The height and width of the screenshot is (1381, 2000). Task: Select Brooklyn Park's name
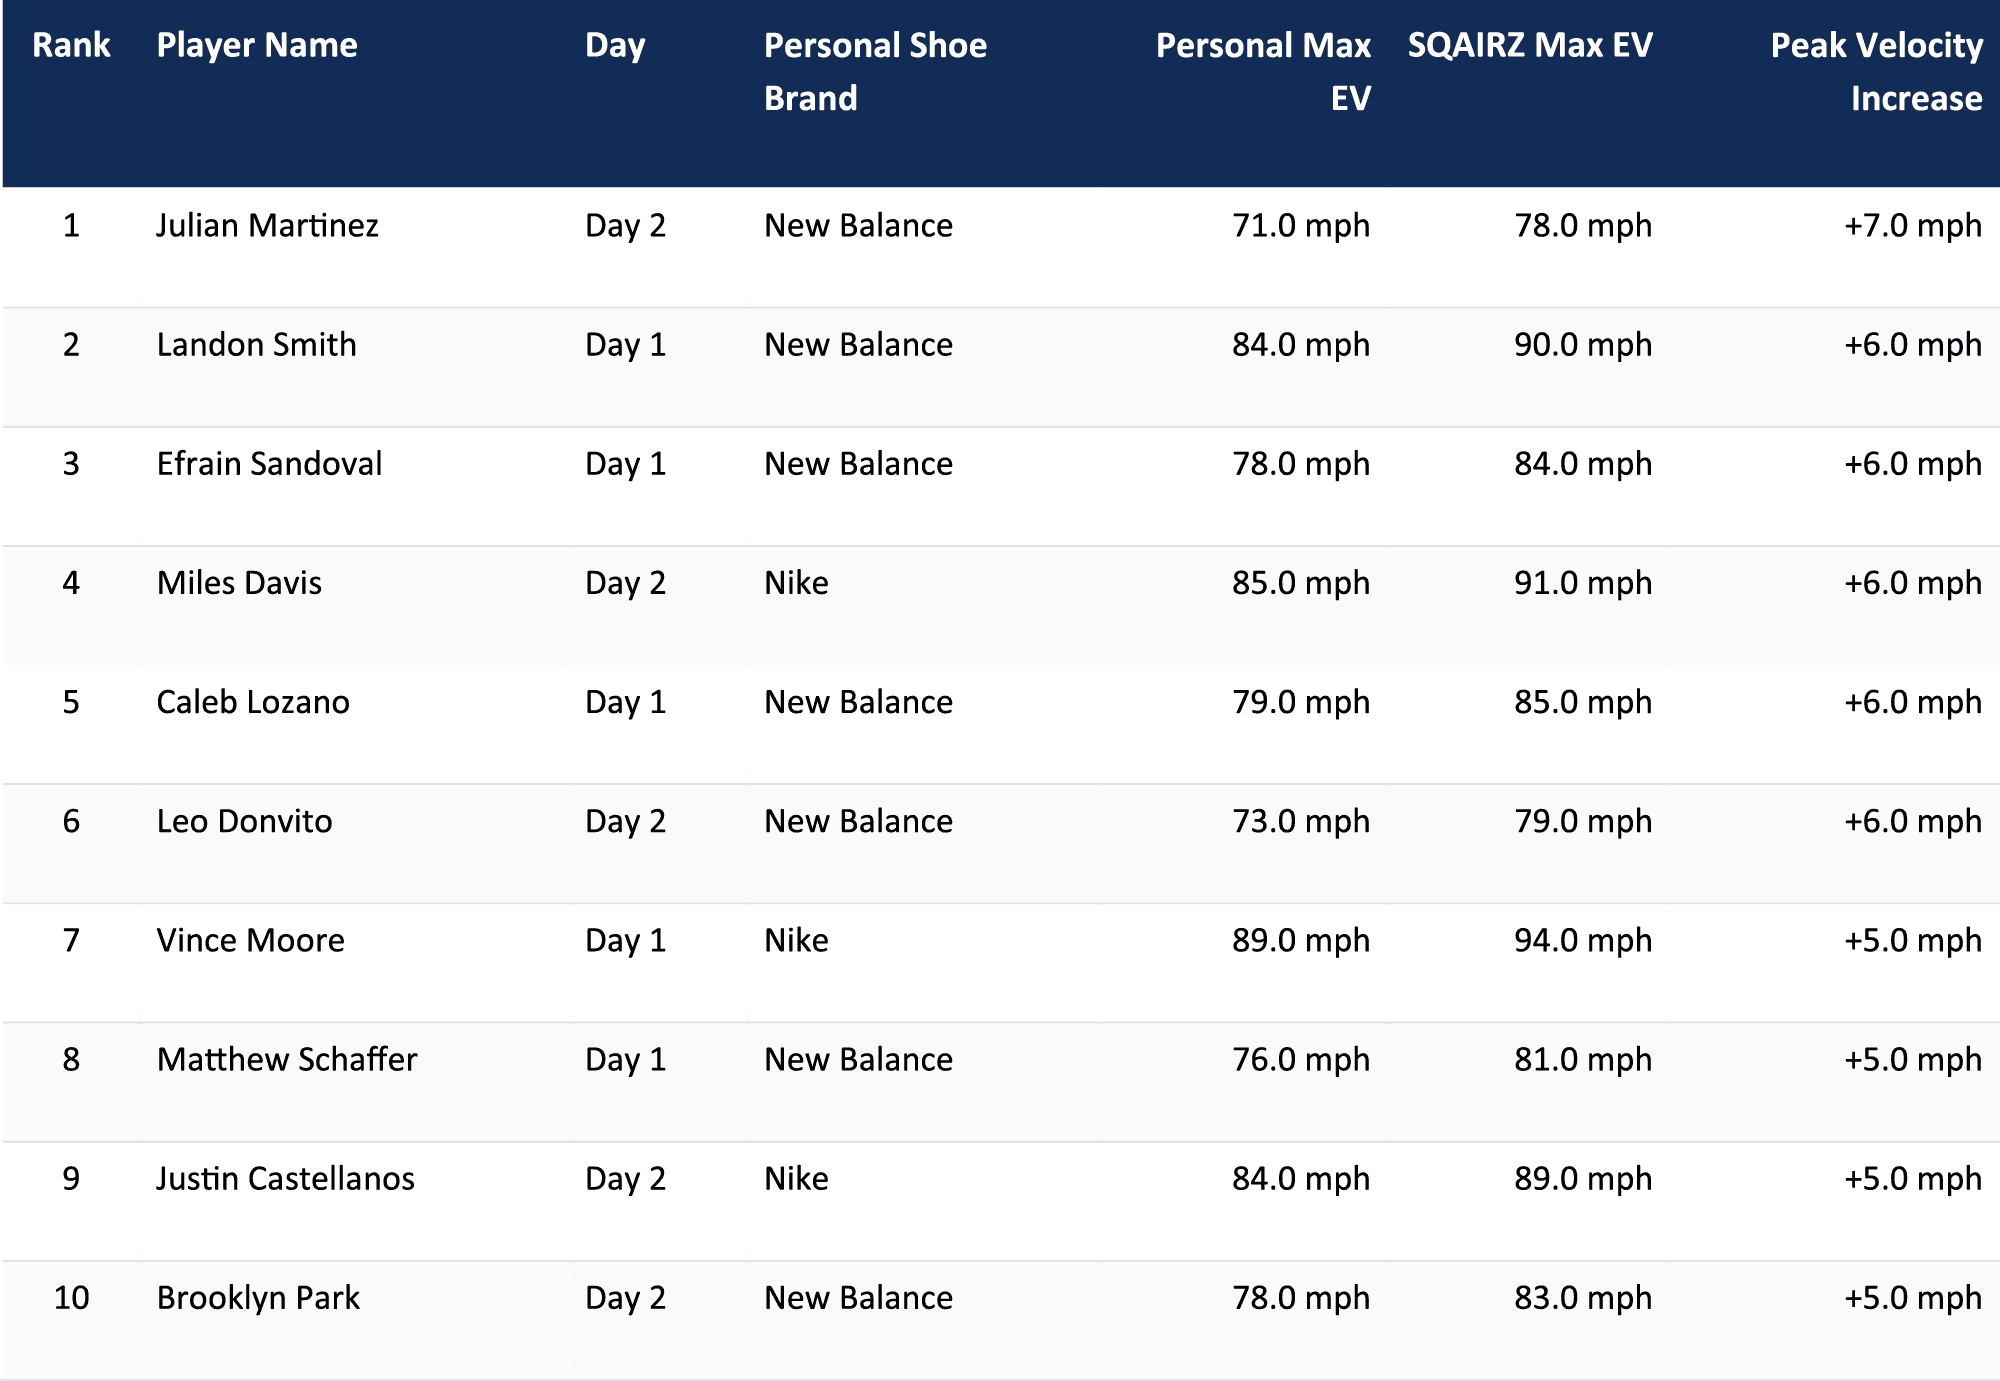[258, 1298]
